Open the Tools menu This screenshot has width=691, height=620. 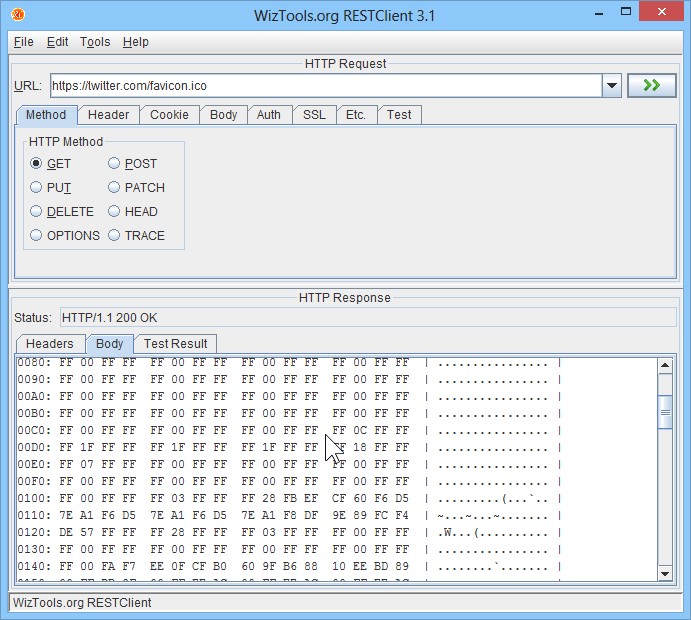click(95, 42)
